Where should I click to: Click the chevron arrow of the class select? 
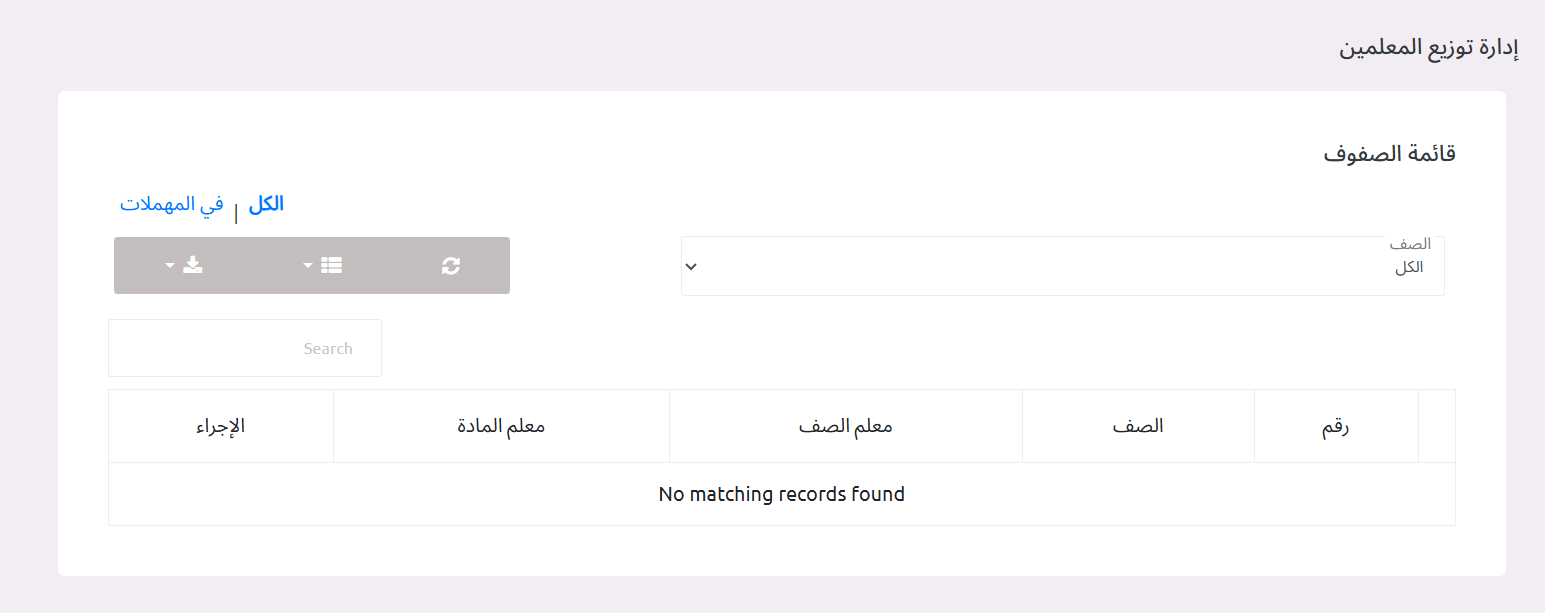click(690, 267)
